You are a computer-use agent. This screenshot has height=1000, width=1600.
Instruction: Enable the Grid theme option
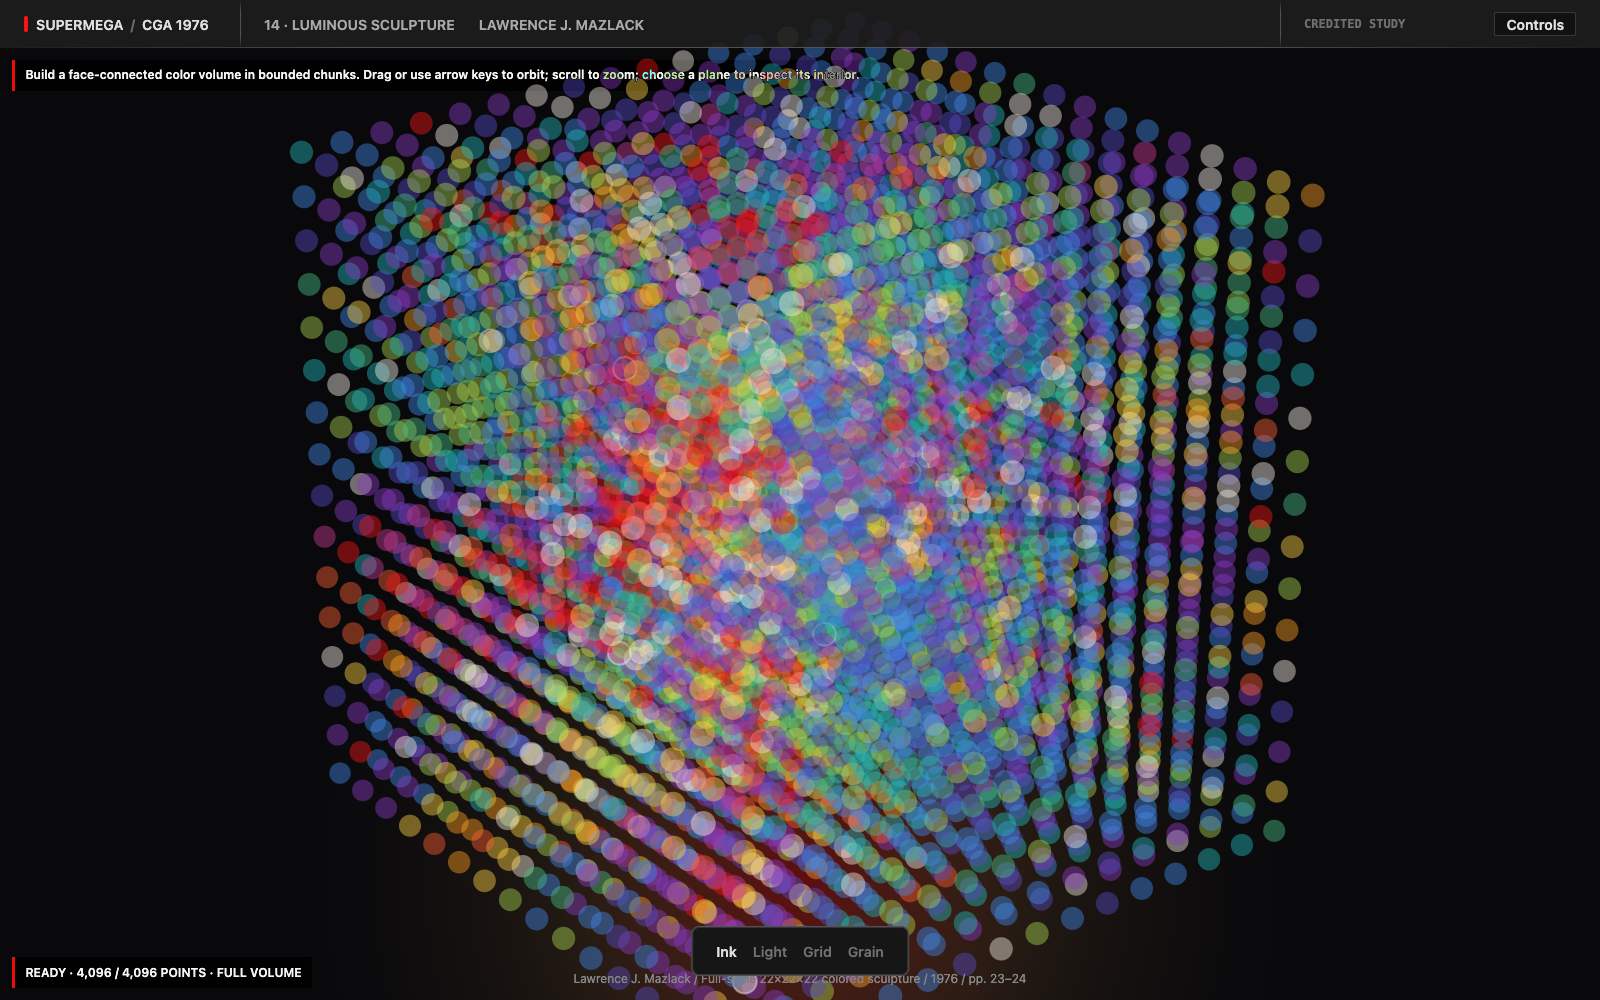click(x=817, y=952)
